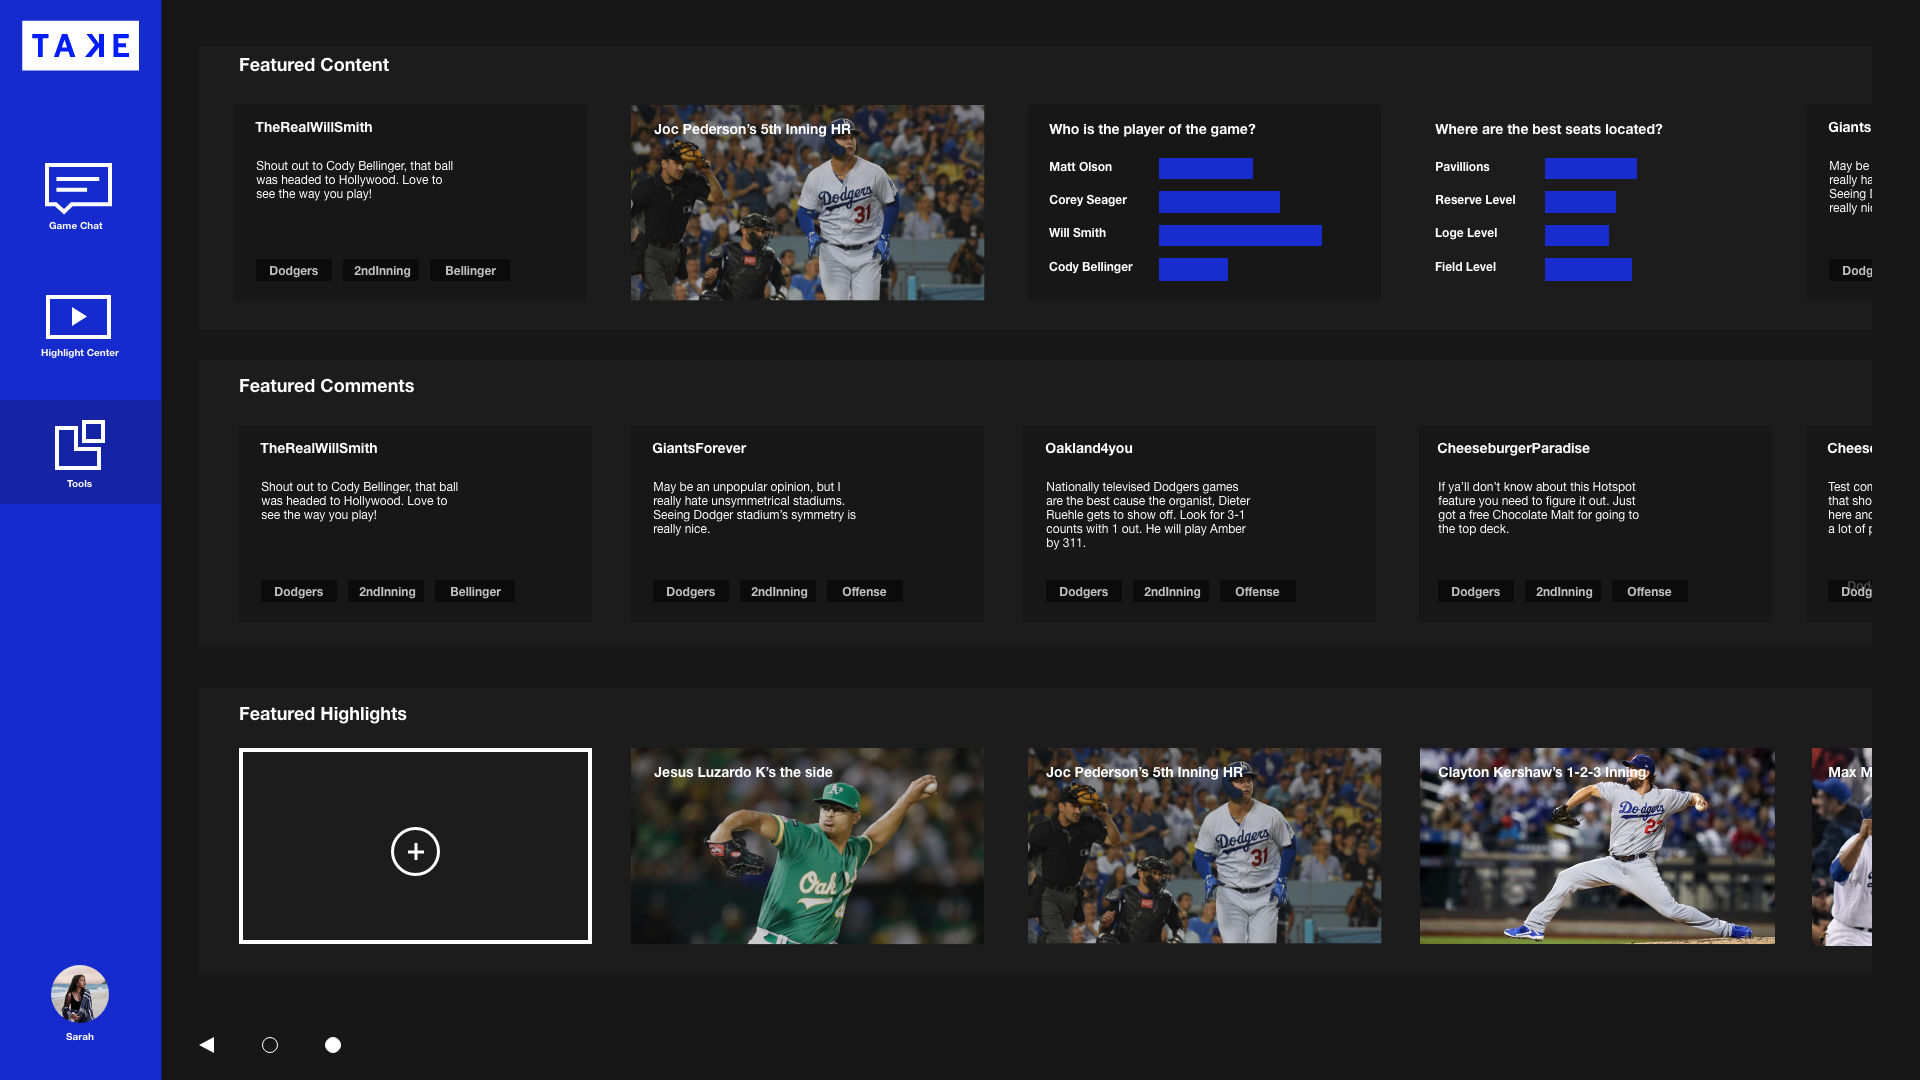Viewport: 1920px width, 1080px height.
Task: Click Dodgers tag on CheeseburgerParadise comment
Action: coord(1475,592)
